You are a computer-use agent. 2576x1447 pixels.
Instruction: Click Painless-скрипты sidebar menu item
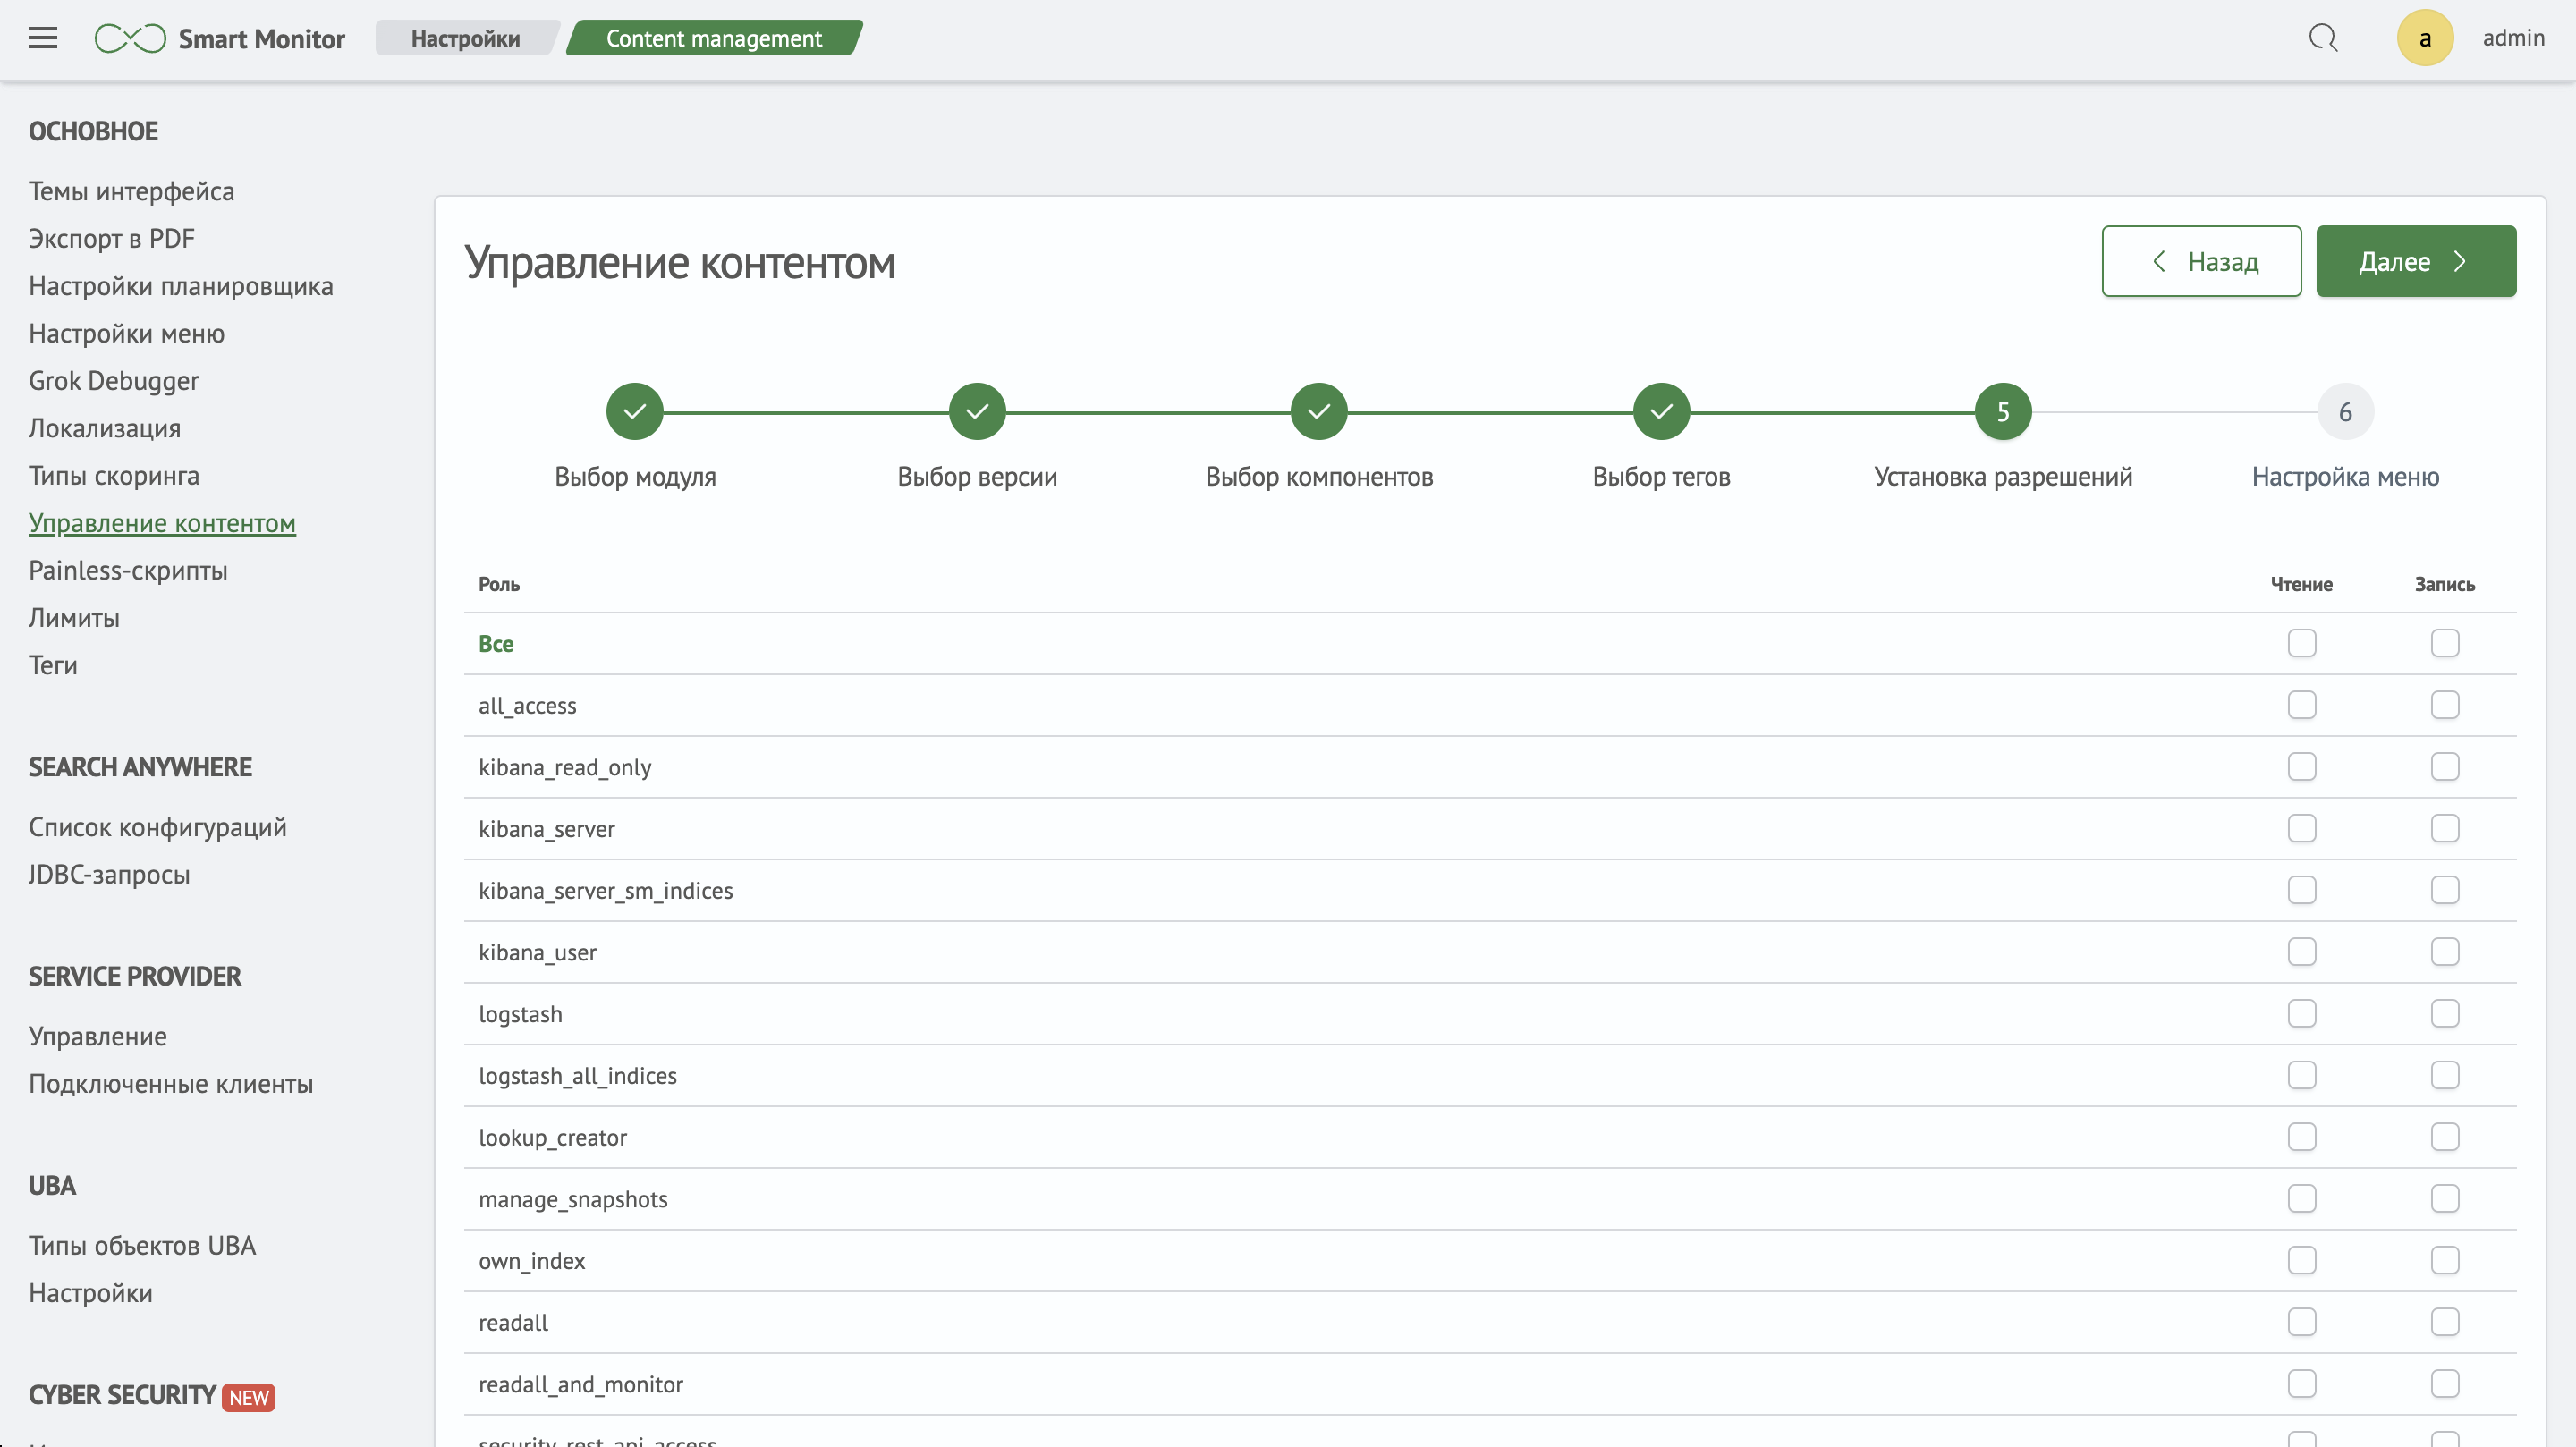[127, 570]
